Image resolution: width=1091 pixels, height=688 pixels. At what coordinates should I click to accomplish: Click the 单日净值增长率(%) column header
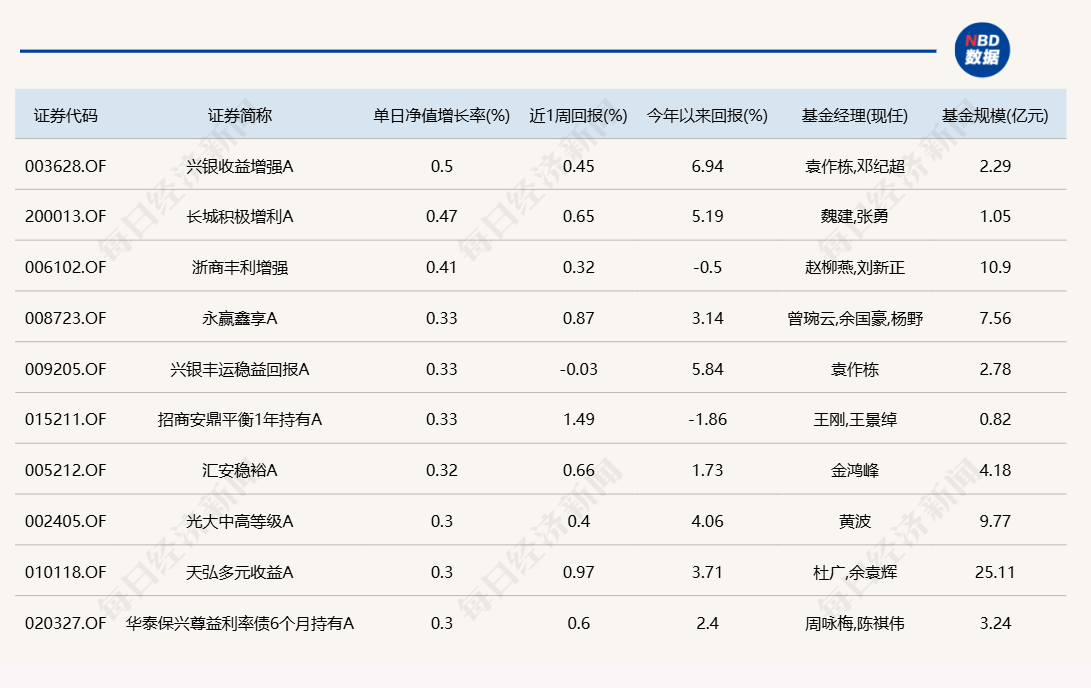[x=442, y=115]
